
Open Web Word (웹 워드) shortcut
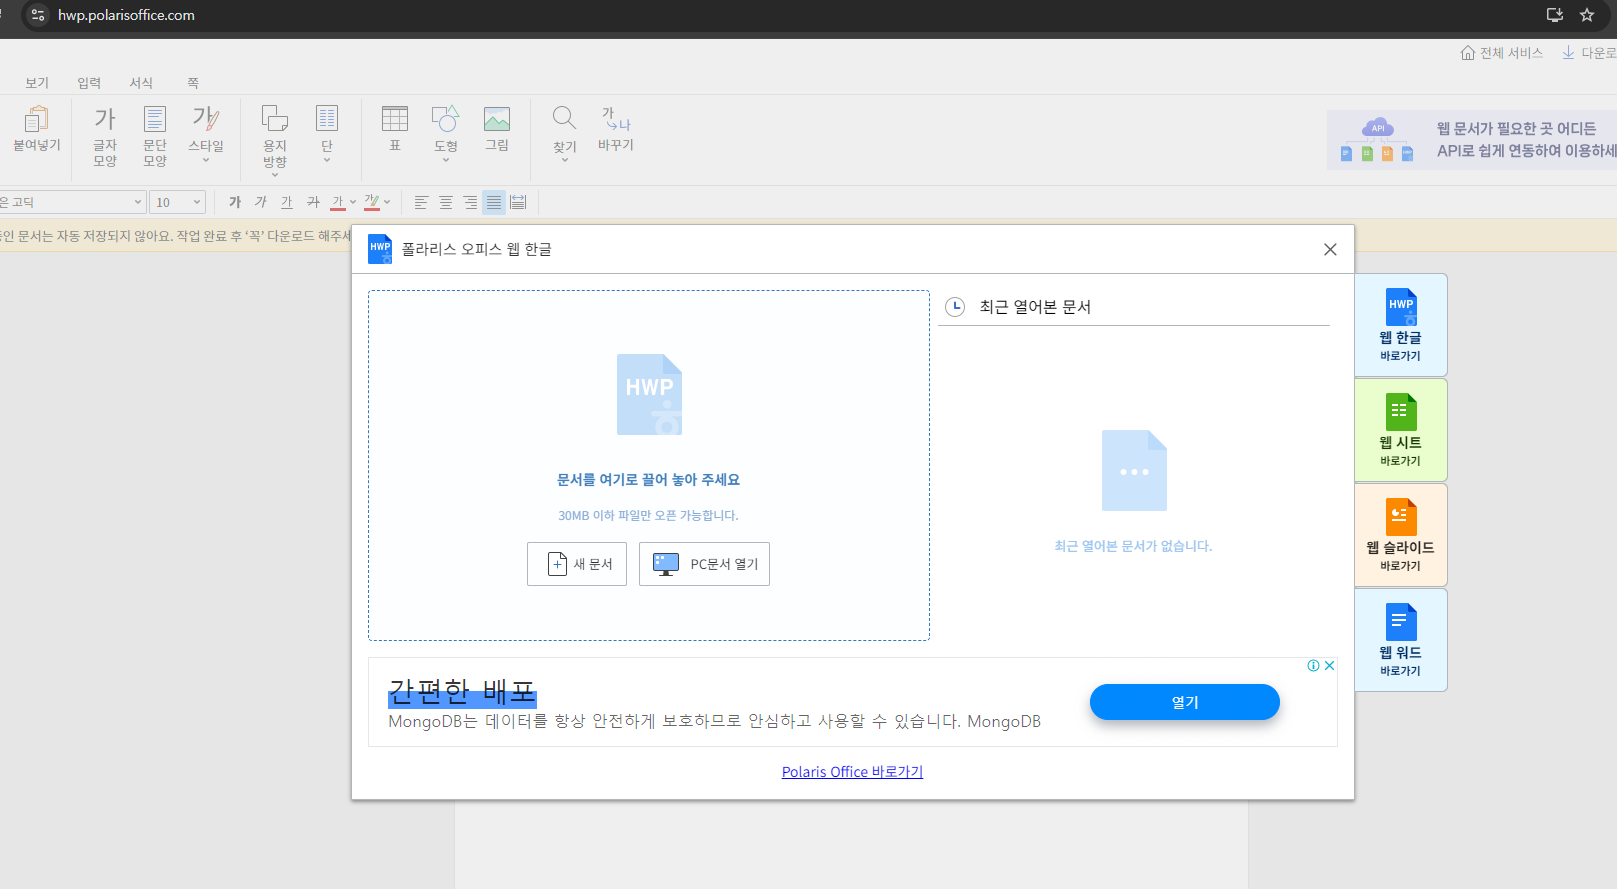point(1400,640)
